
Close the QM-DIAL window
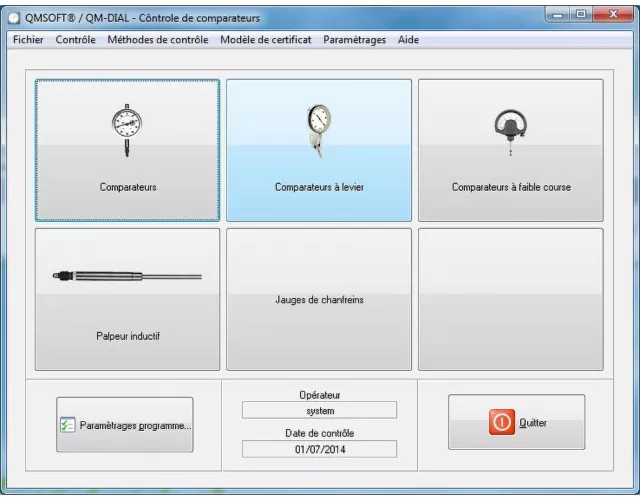613,15
